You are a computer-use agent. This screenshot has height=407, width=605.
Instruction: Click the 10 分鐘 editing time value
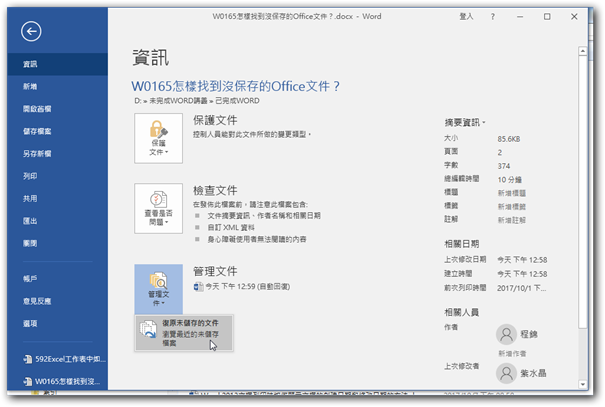(x=509, y=179)
